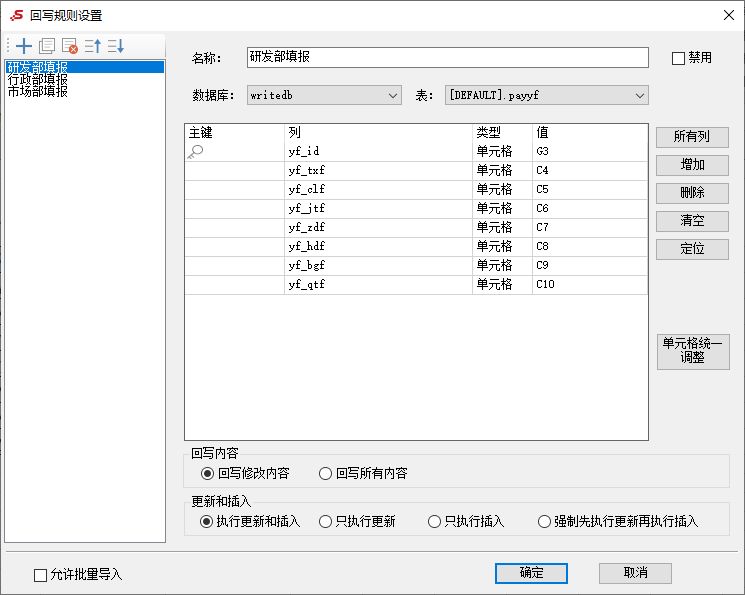The width and height of the screenshot is (745, 595).
Task: Select the yf_jtf column cell
Action: [x=378, y=209]
